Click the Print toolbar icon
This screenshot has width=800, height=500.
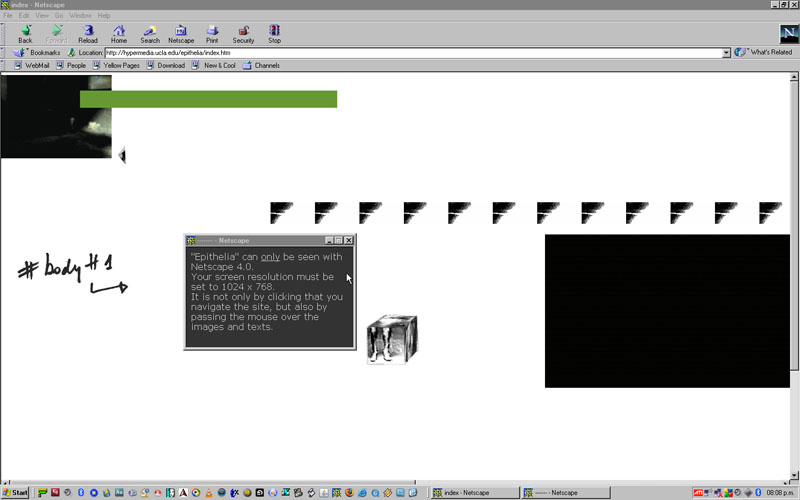click(x=212, y=34)
